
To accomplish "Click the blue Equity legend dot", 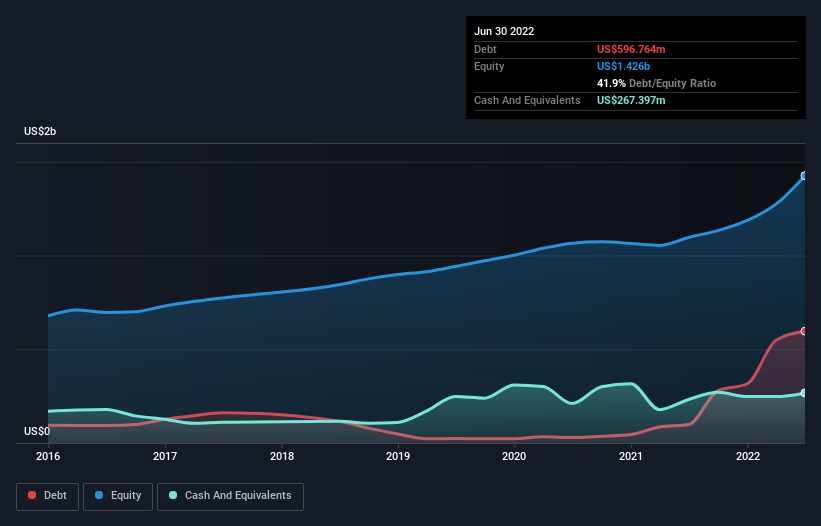I will (99, 495).
